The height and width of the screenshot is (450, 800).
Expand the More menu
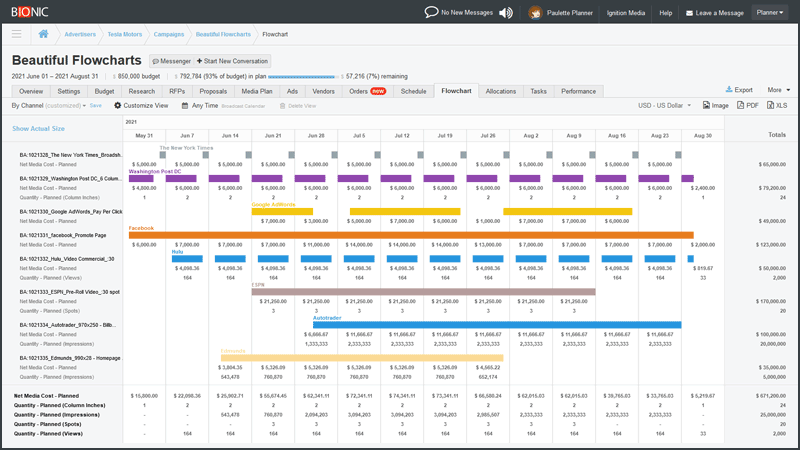tap(779, 90)
